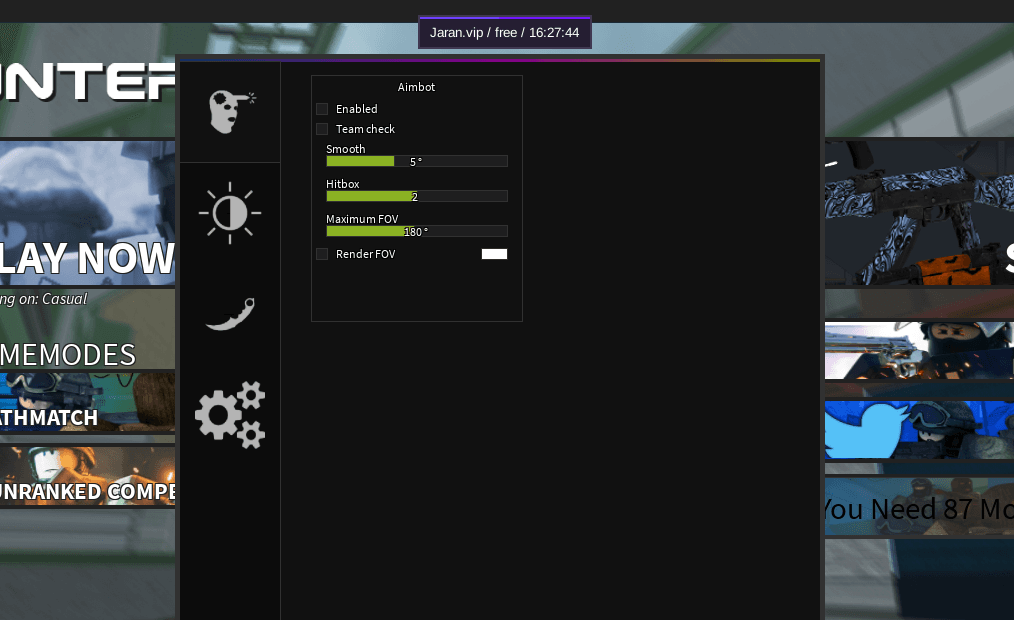Click the Smooth slider bar
1014x620 pixels.
pos(416,161)
